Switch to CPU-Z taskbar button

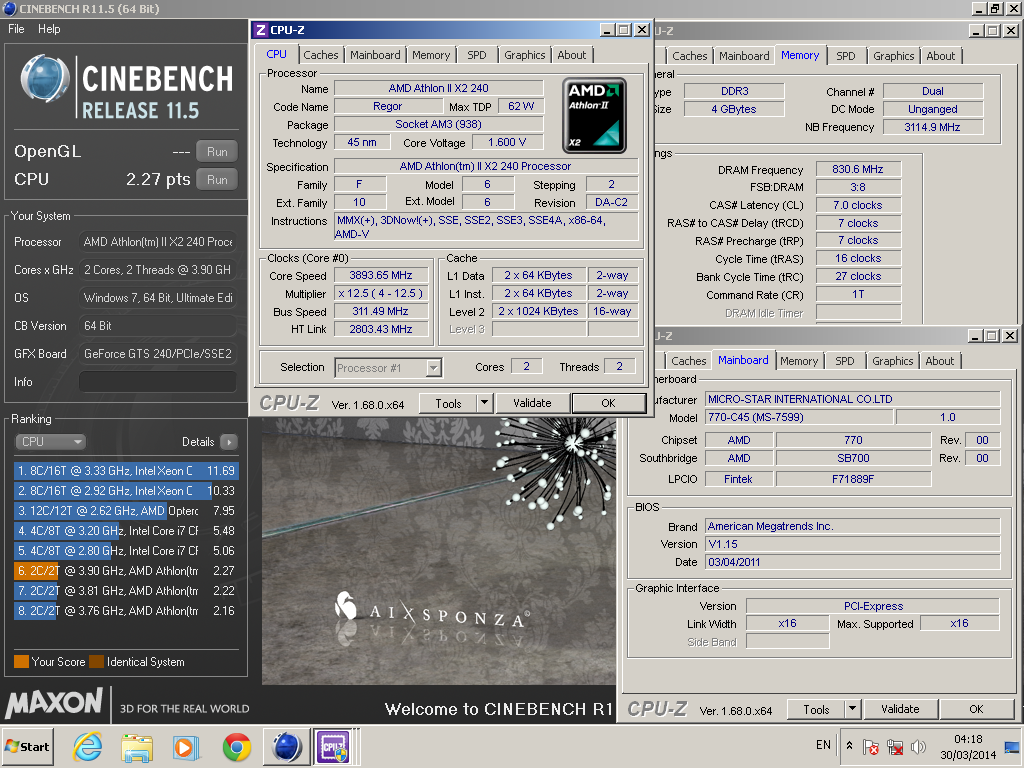334,746
